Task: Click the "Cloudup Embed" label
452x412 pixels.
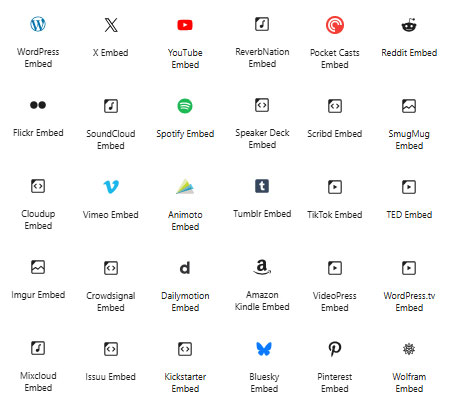Action: 38,220
